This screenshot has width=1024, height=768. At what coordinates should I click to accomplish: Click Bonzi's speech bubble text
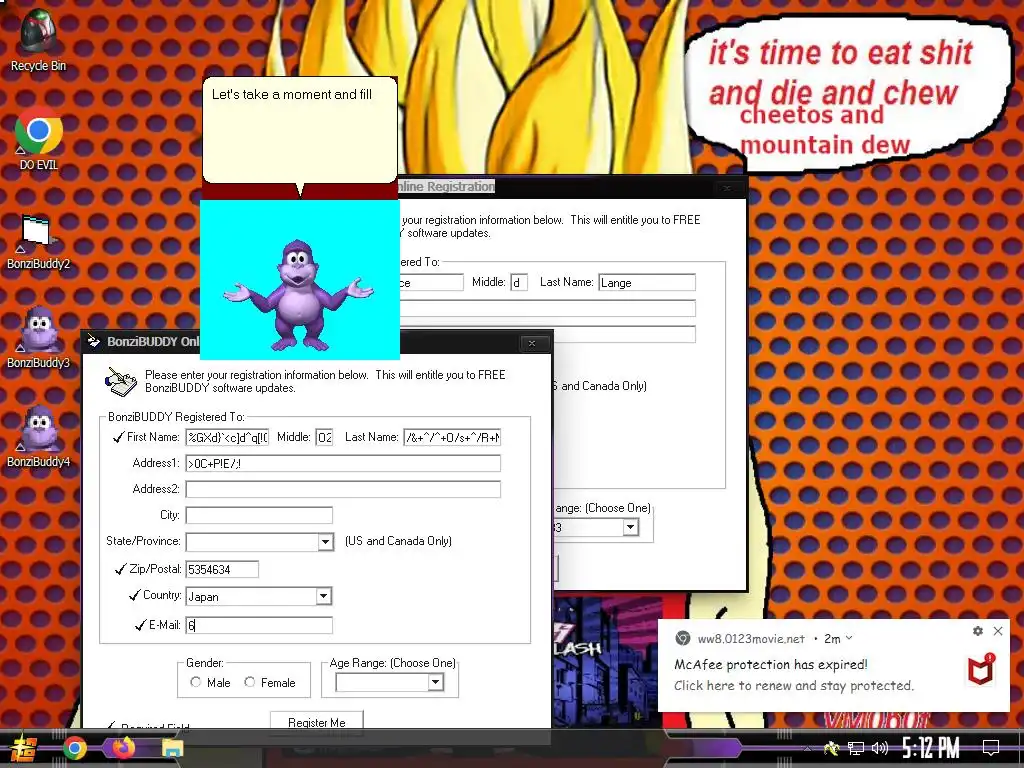coord(291,94)
